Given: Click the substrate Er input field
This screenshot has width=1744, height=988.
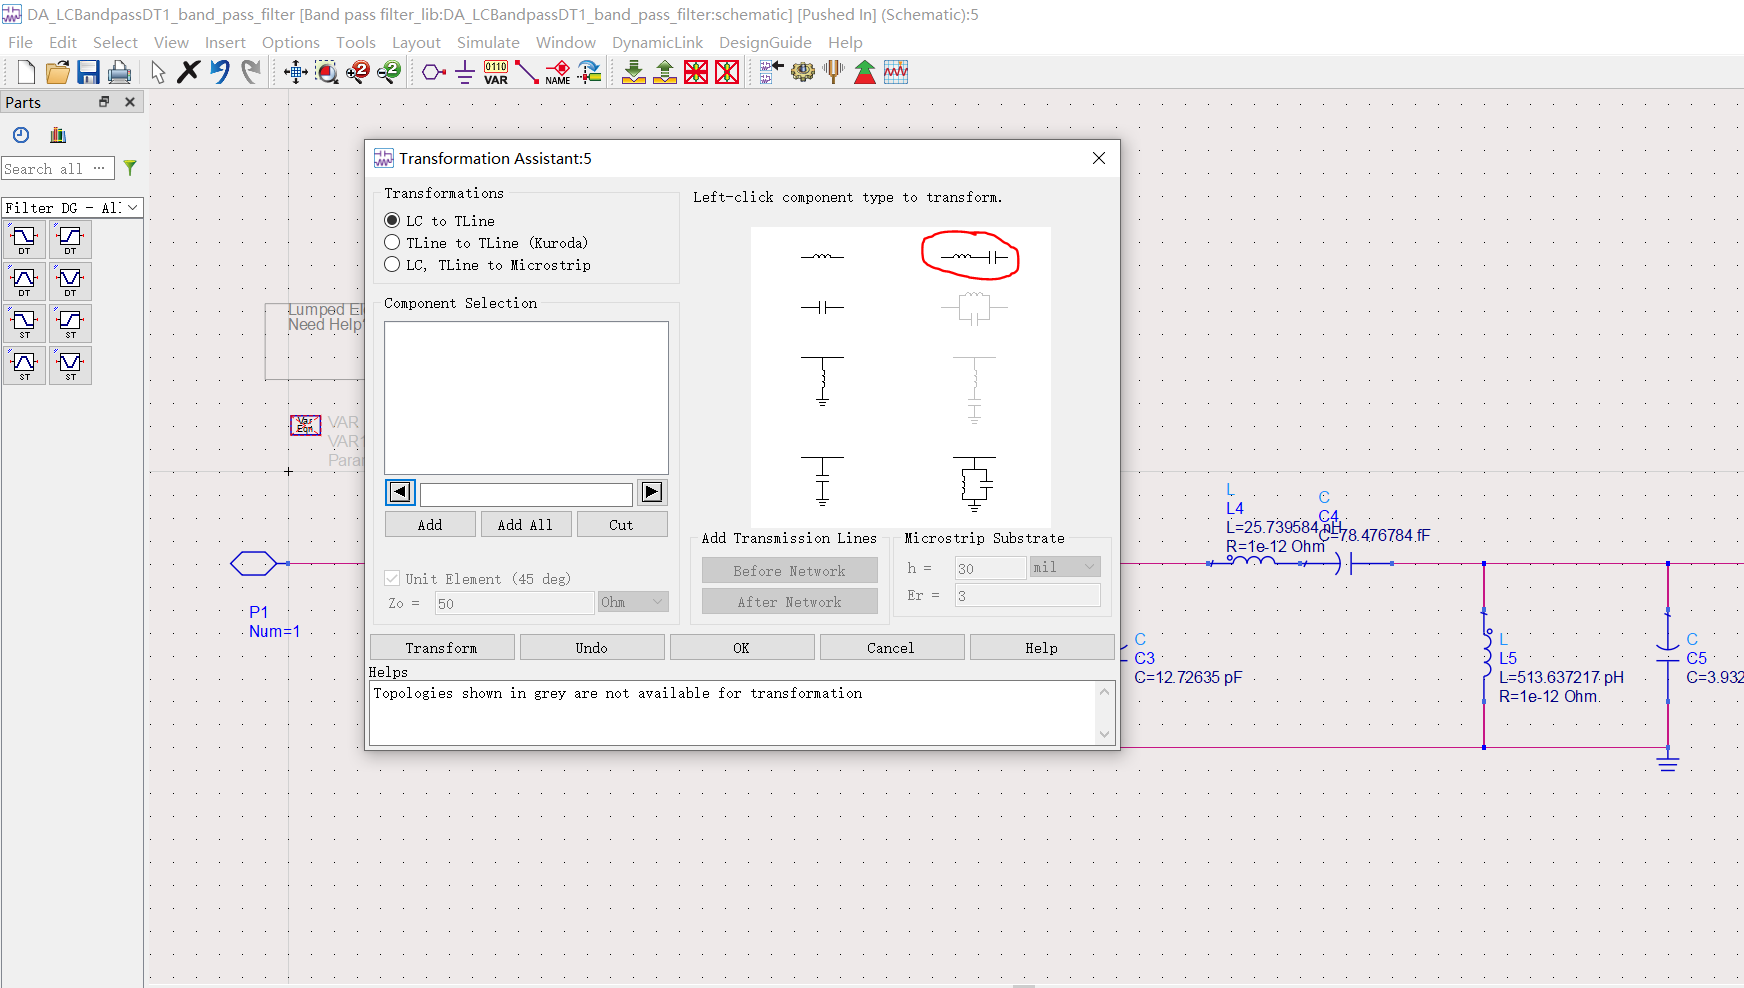Looking at the screenshot, I should click(x=1027, y=595).
